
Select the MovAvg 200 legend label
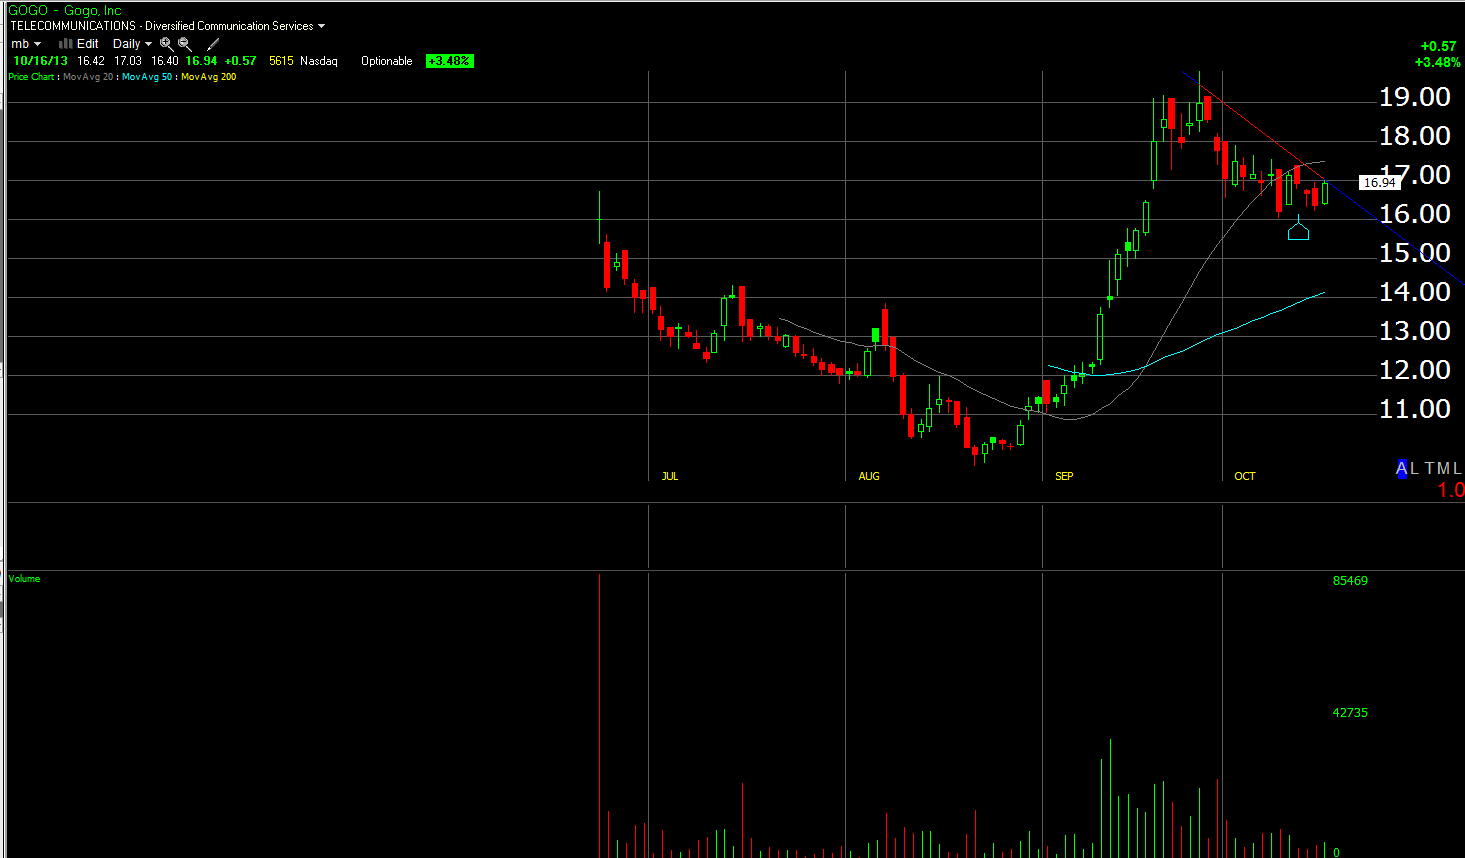(209, 77)
